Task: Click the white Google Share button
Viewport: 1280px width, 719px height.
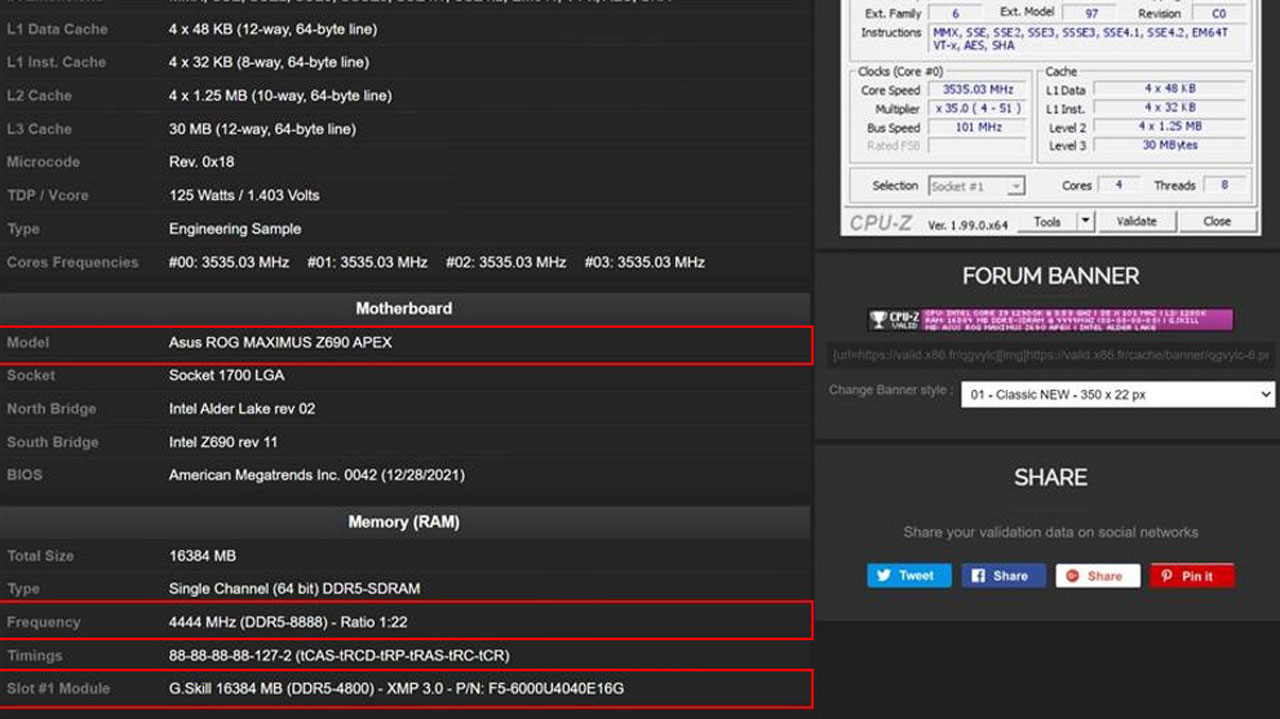Action: point(1097,575)
